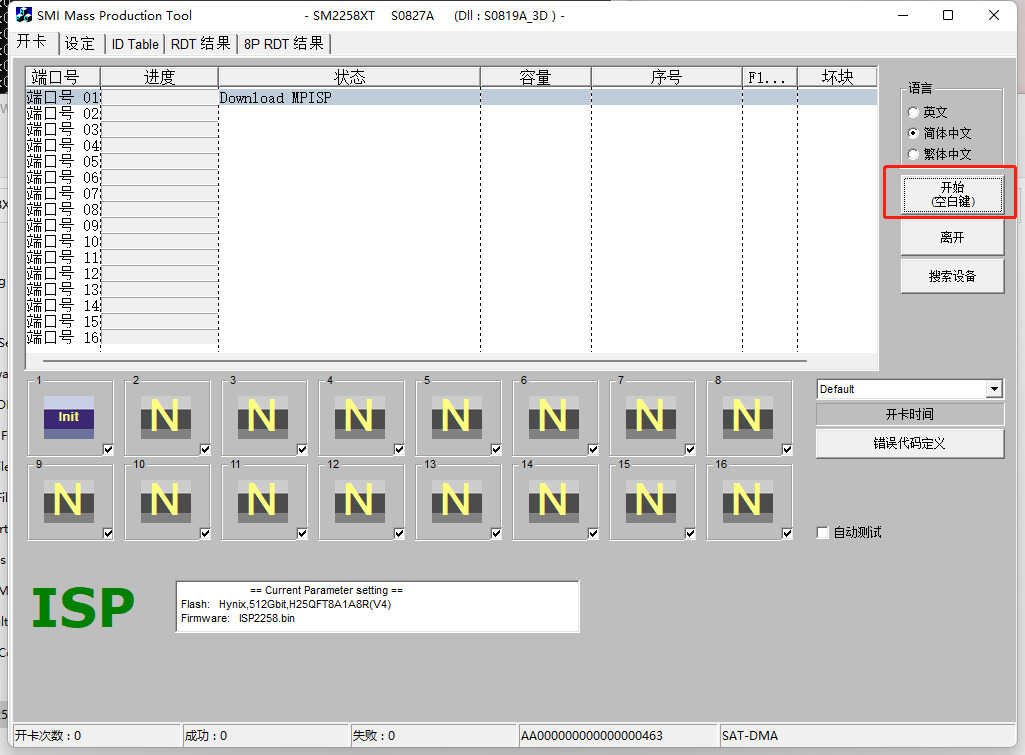Viewport: 1025px width, 755px height.
Task: Switch to the 设定 tab
Action: (80, 44)
